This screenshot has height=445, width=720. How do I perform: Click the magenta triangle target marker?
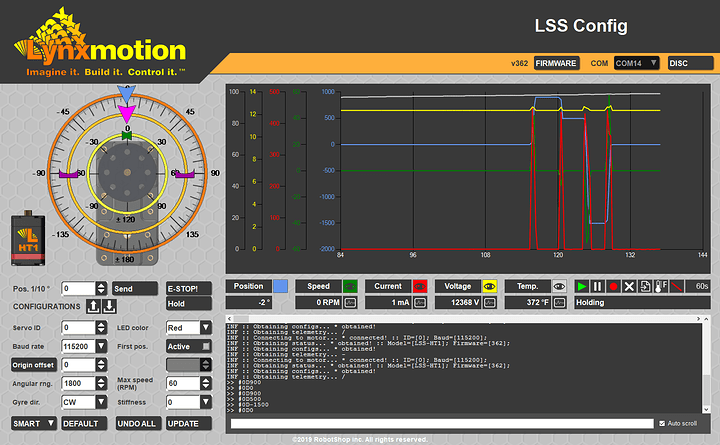[127, 113]
